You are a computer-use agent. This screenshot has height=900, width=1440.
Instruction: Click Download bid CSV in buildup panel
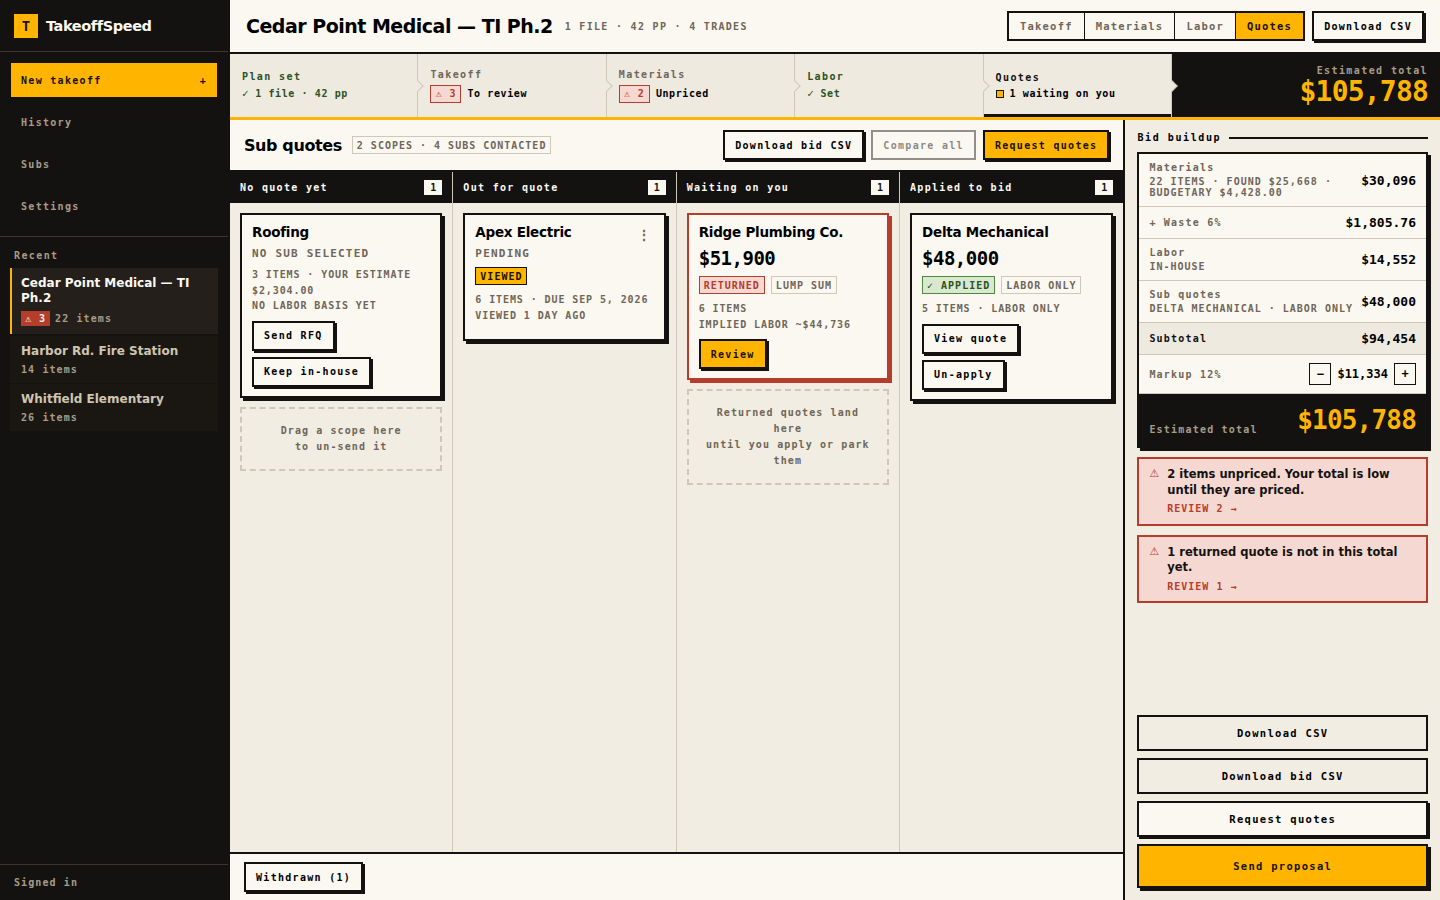pyautogui.click(x=1282, y=776)
